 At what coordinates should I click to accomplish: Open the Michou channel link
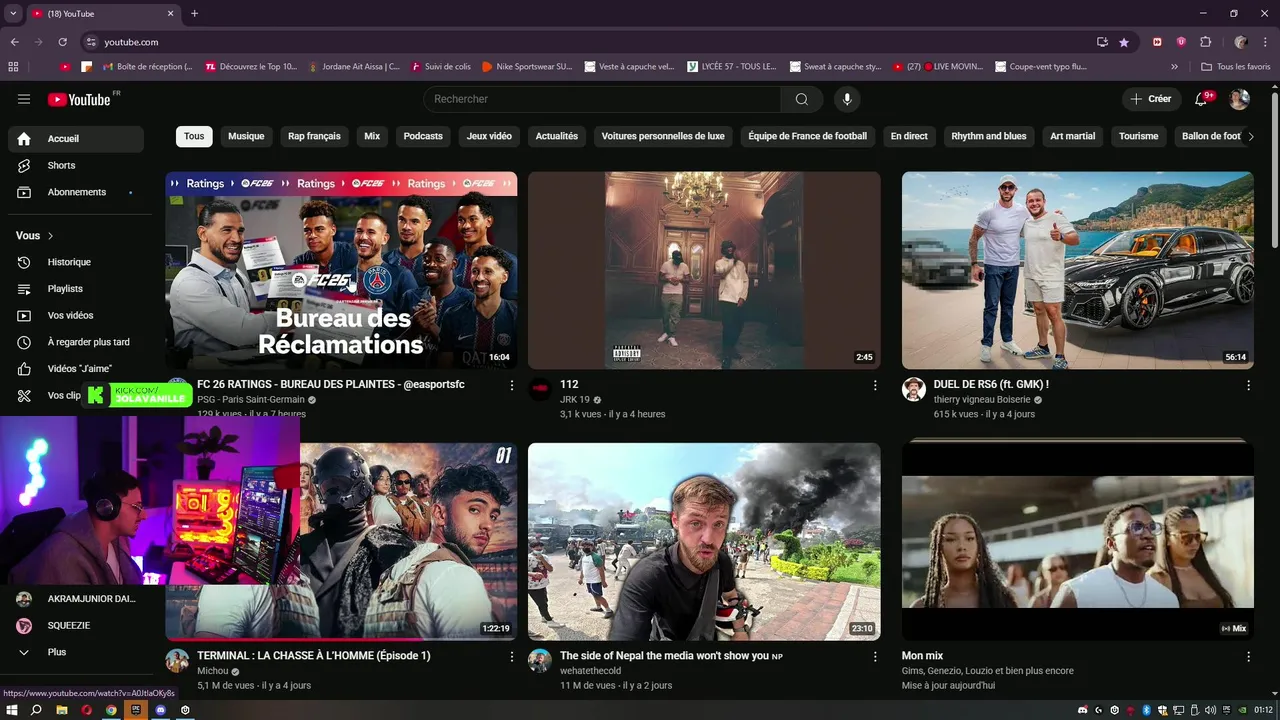213,671
